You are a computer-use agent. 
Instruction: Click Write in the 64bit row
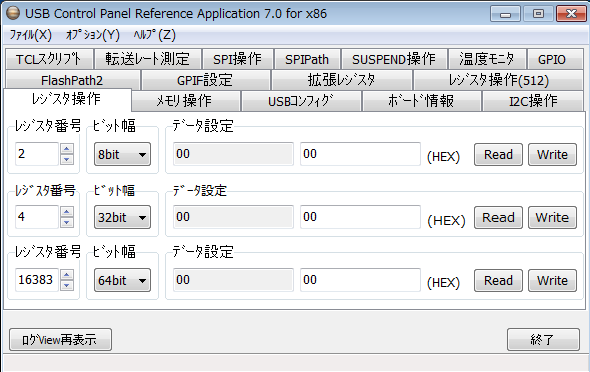tap(552, 281)
